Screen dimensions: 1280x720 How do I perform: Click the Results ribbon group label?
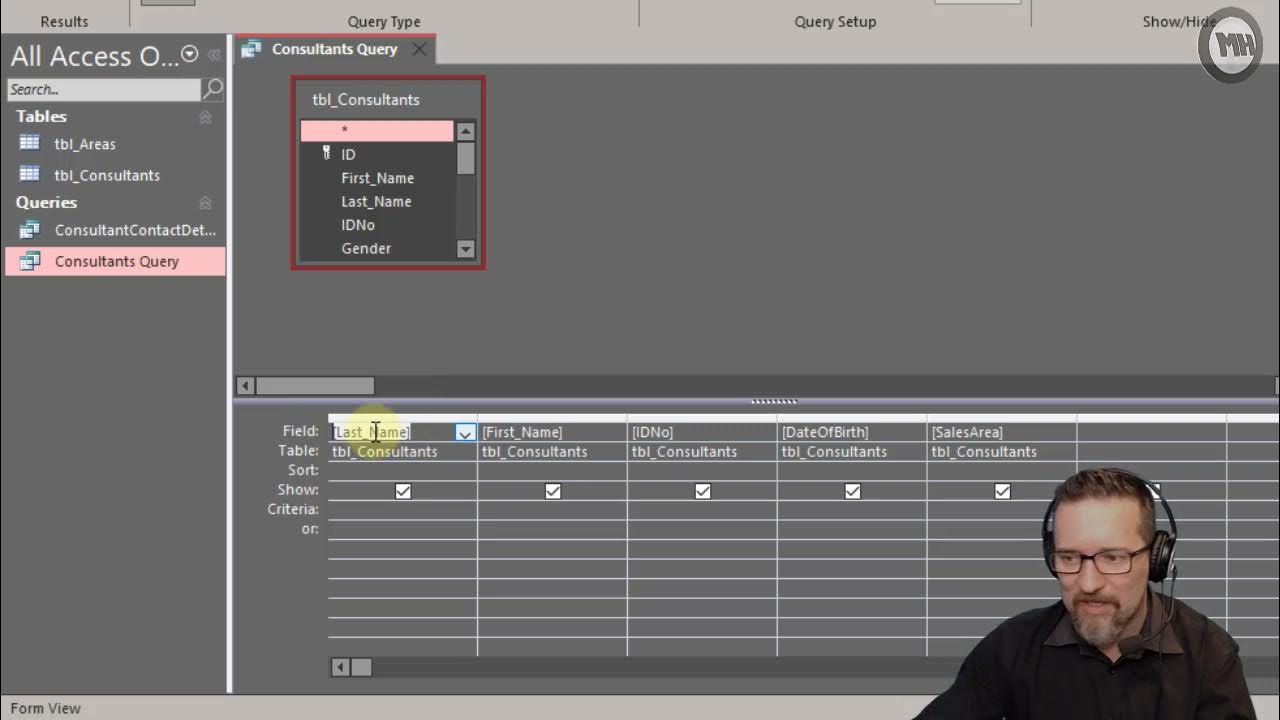64,21
